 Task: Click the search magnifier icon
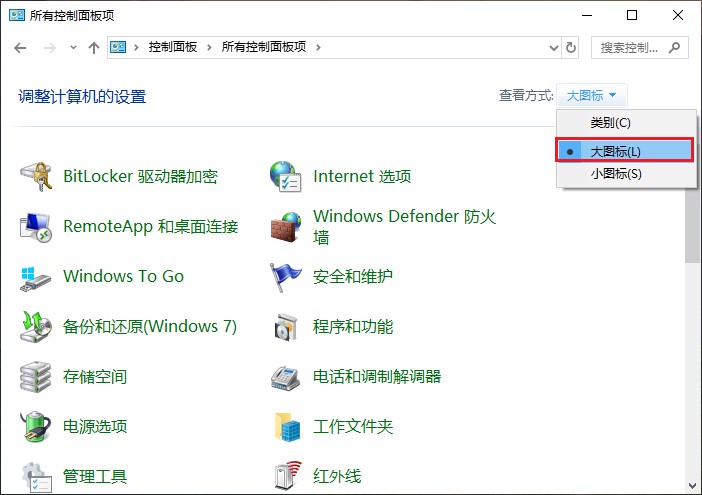(x=674, y=47)
